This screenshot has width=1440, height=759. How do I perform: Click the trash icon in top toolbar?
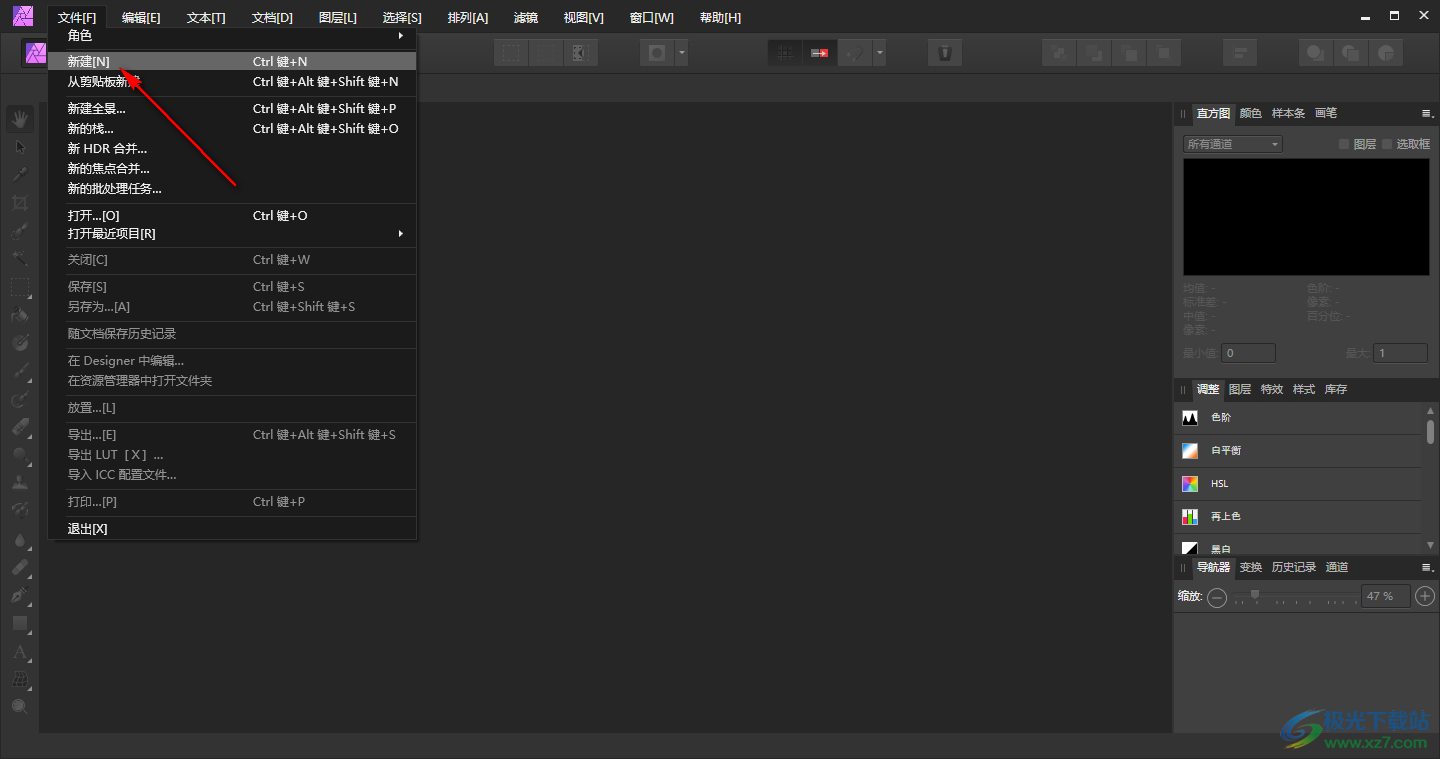pyautogui.click(x=944, y=53)
